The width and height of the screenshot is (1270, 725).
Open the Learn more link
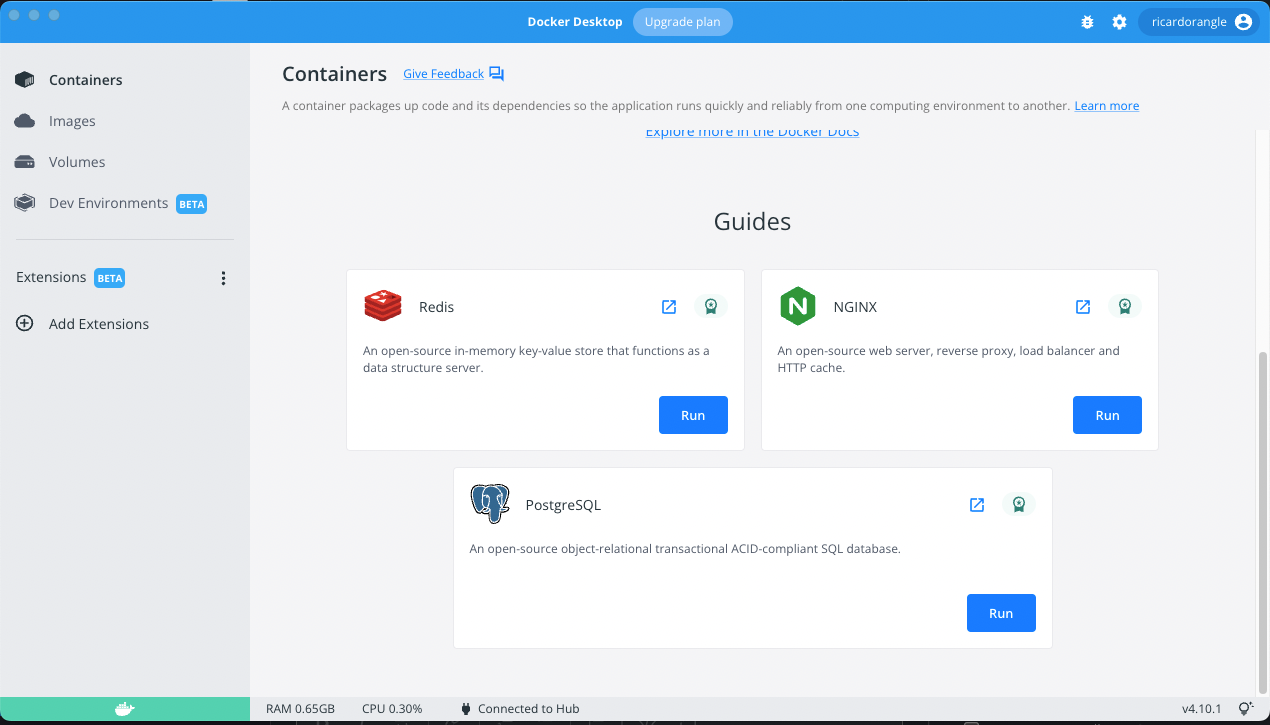pos(1106,106)
